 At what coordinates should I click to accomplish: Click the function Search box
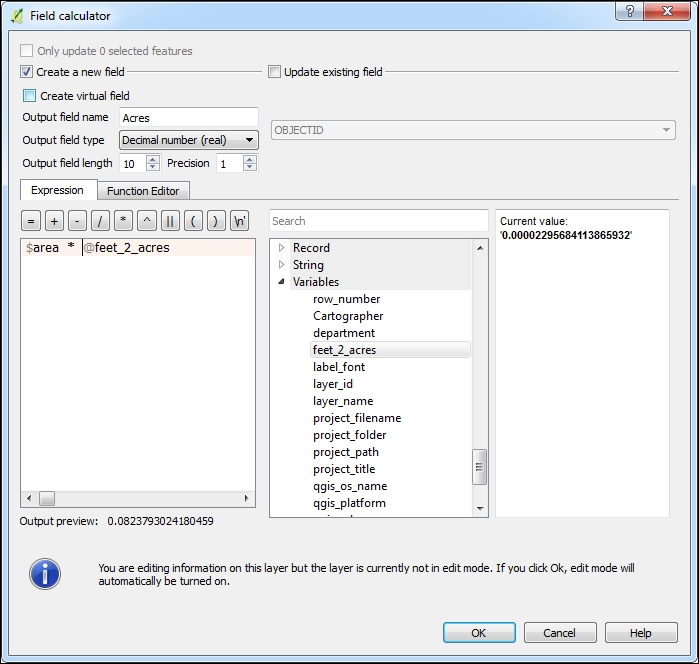(x=364, y=221)
